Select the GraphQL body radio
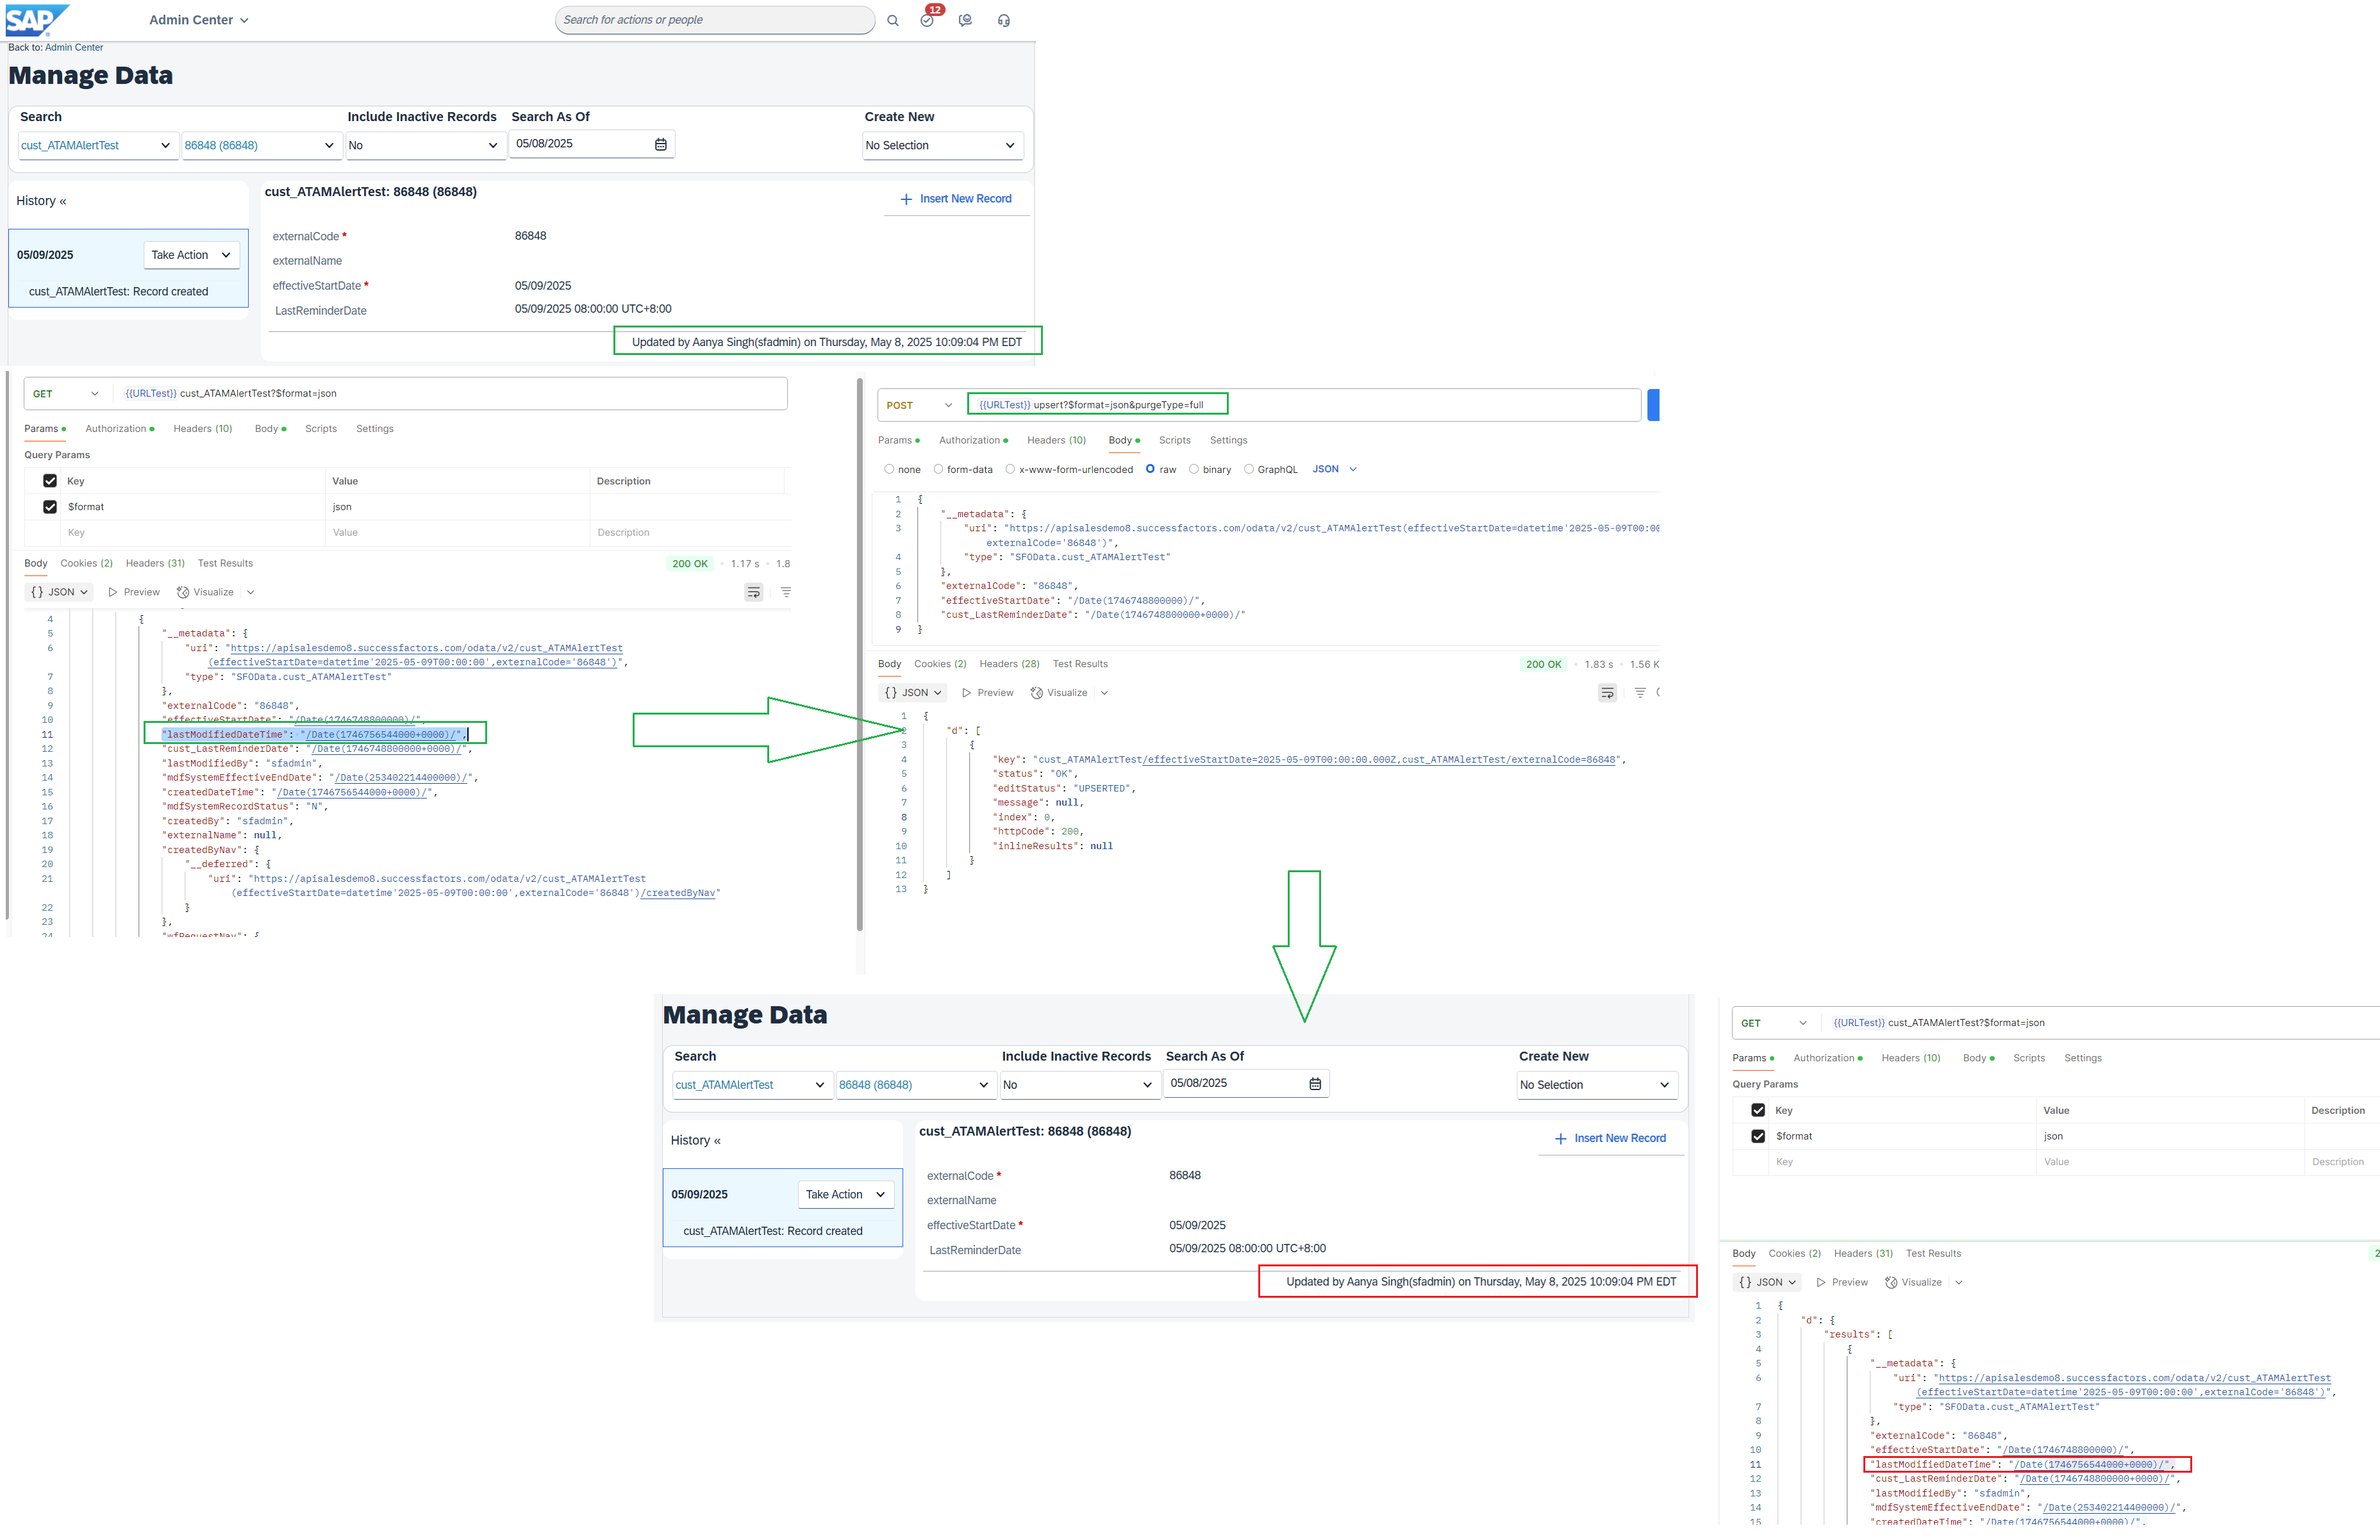Screen dimensions: 2380x1540 [1249, 469]
